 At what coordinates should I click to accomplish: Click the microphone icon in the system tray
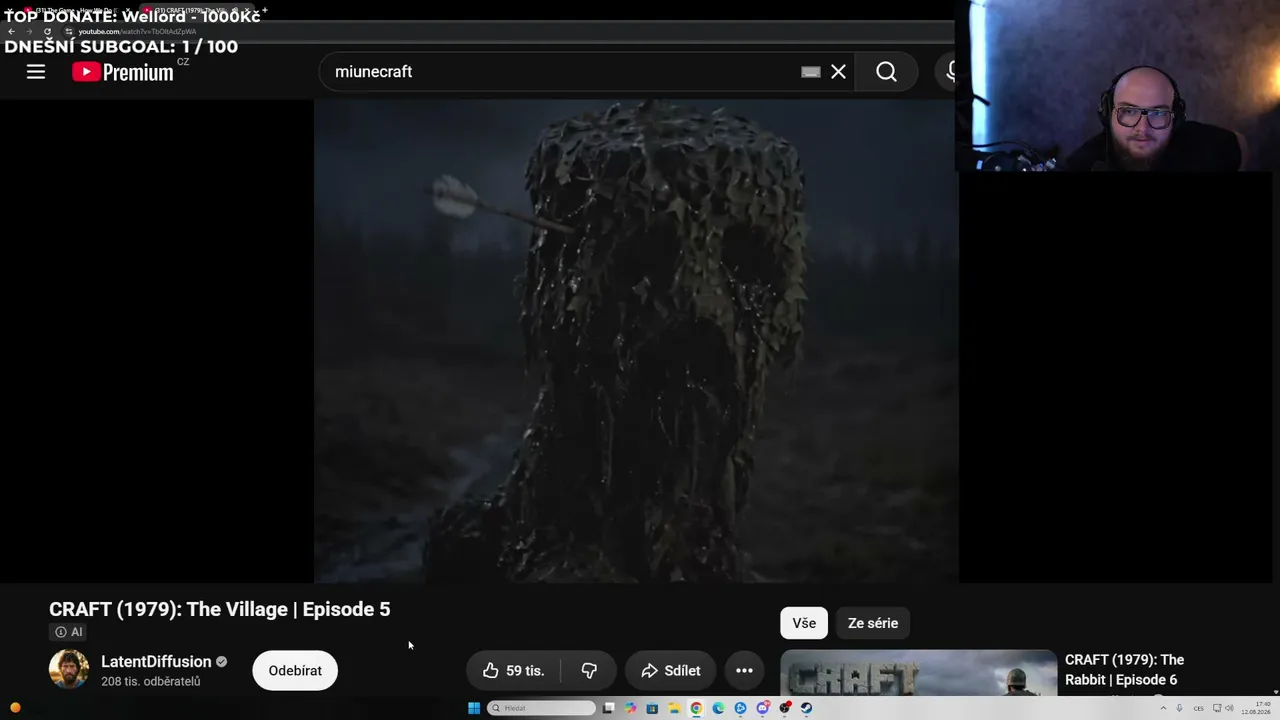click(x=1180, y=708)
